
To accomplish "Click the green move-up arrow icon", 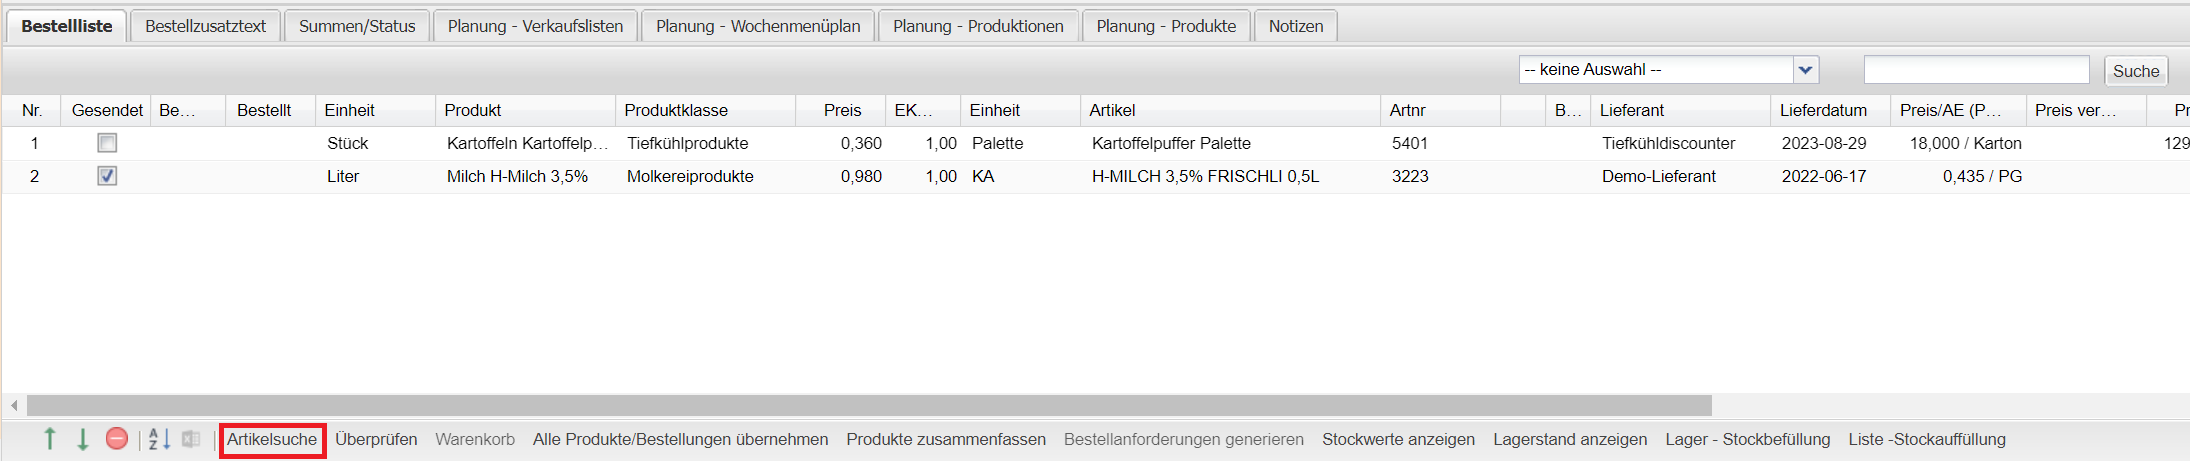I will (x=50, y=439).
